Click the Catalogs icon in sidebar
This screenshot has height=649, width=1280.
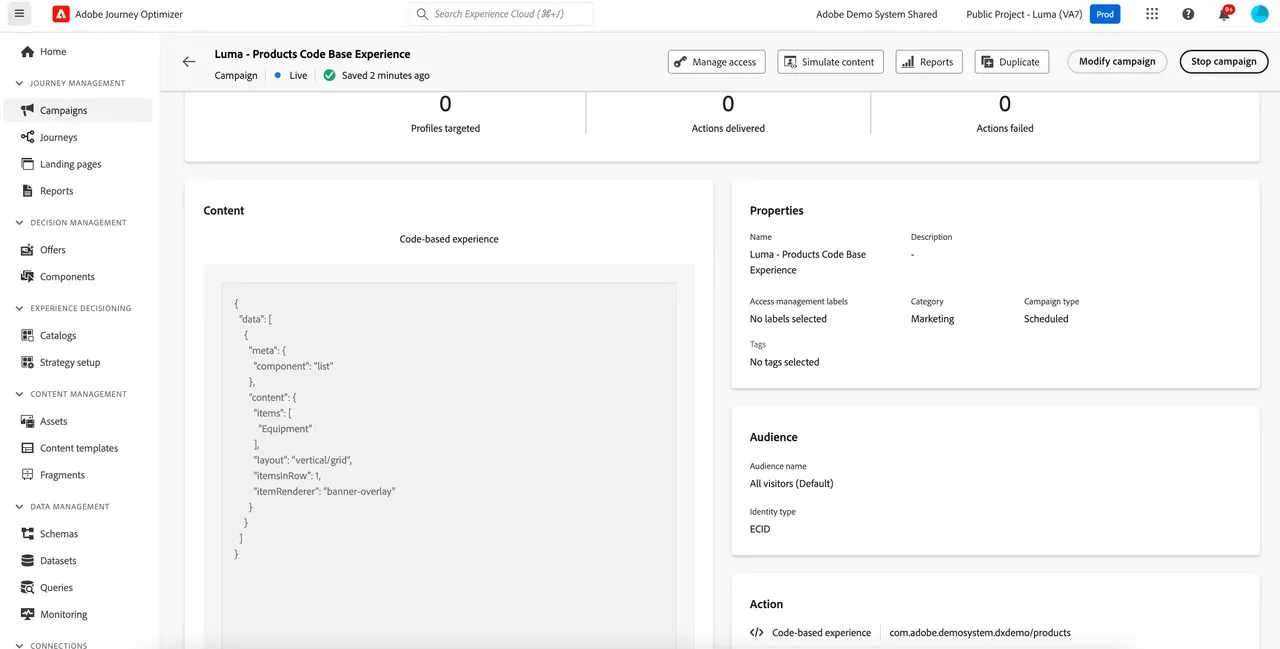tap(28, 336)
